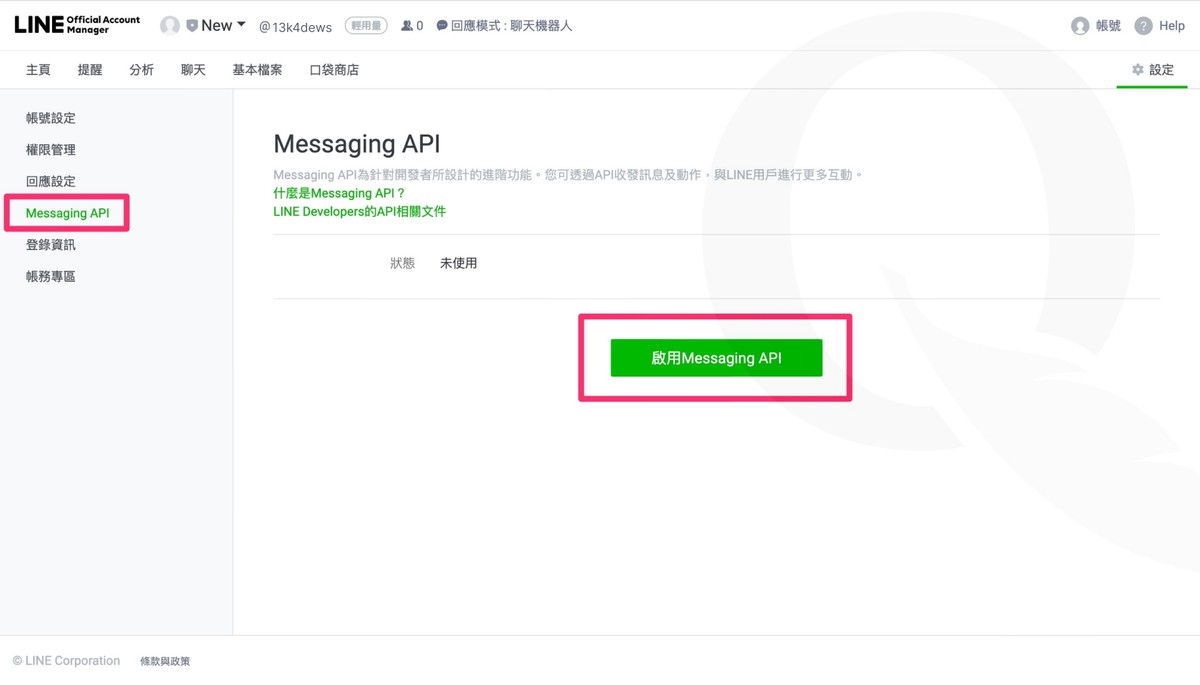Open 帳號設定 in the sidebar
1200x685 pixels.
click(51, 118)
